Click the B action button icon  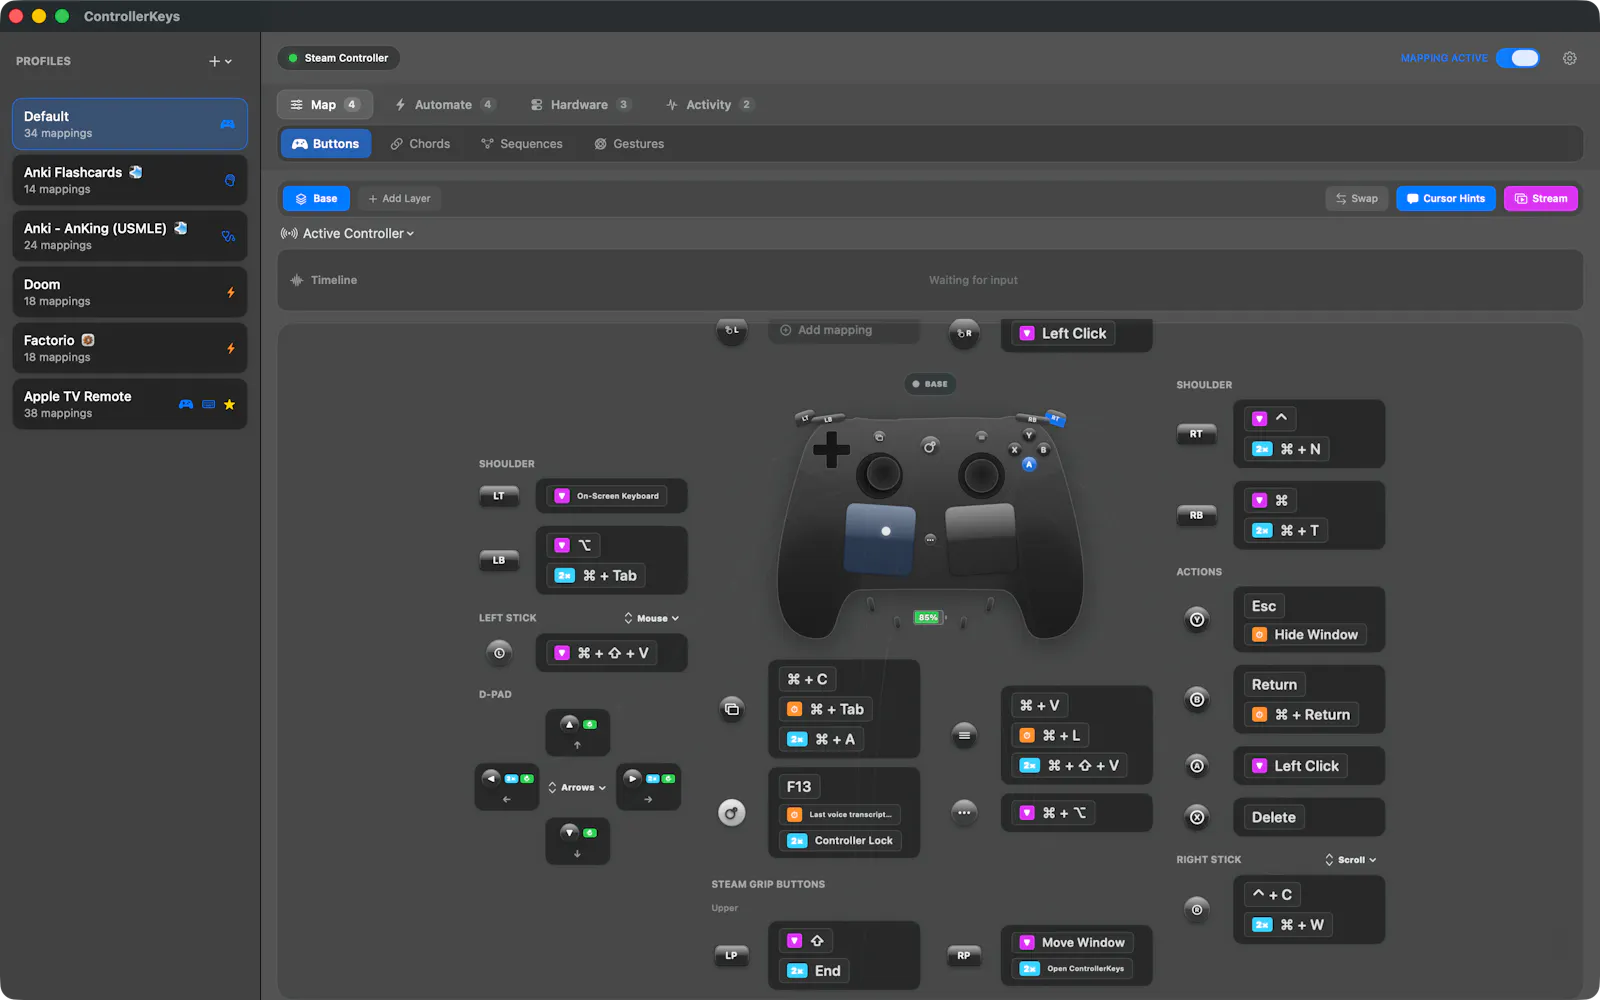[1197, 700]
